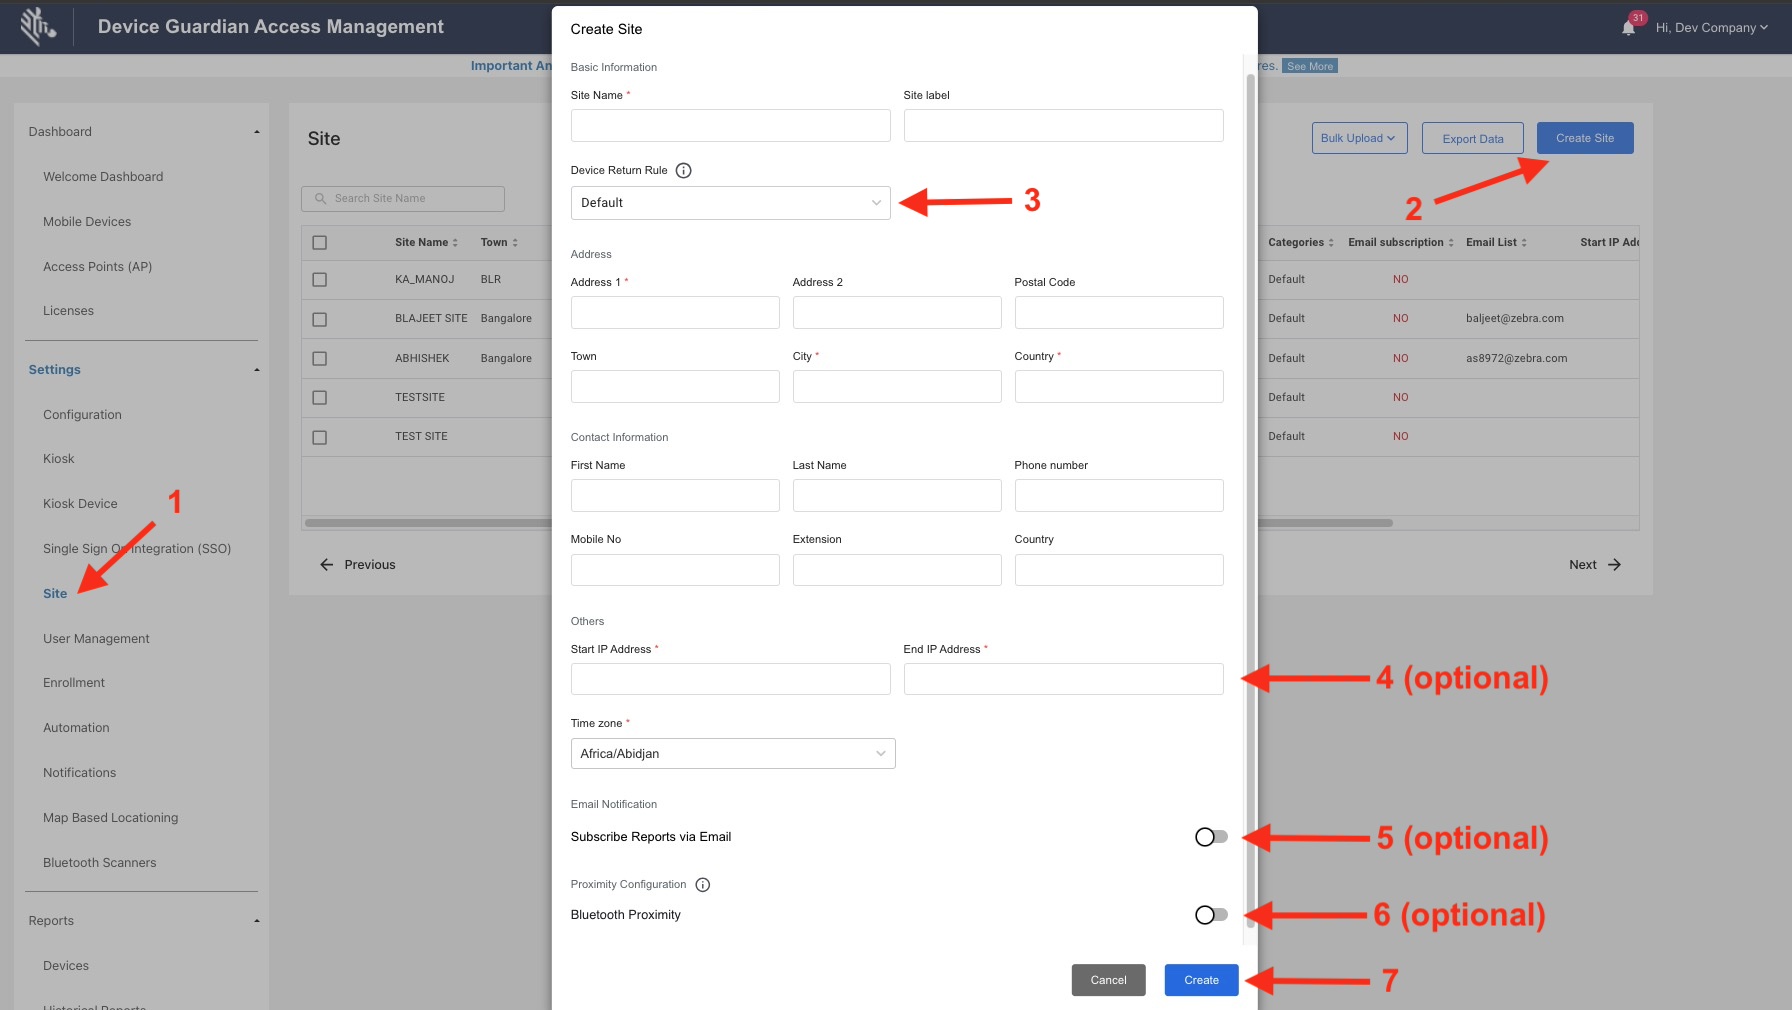Click the Zebra logo in header
Viewport: 1792px width, 1010px height.
38,26
